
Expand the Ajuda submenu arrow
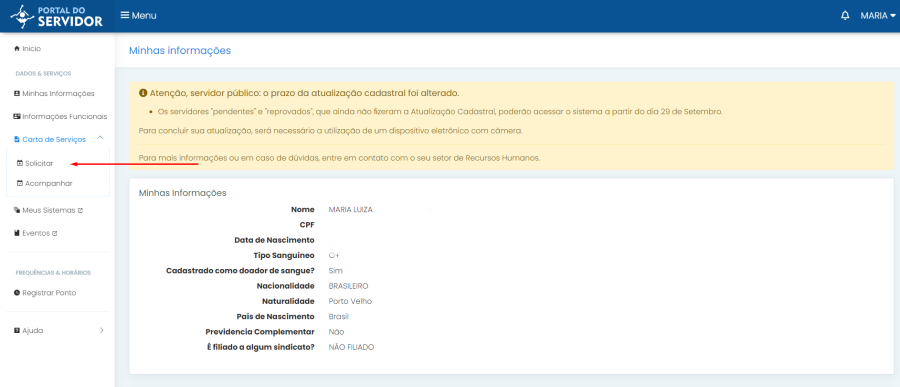102,331
